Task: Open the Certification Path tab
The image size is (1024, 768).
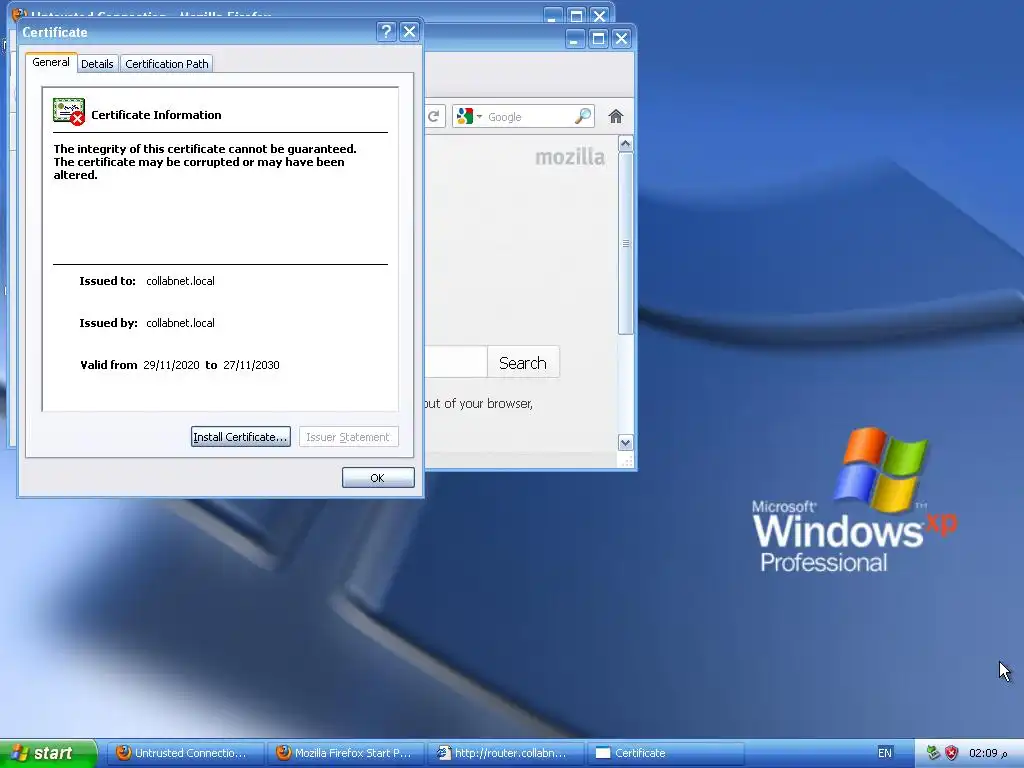Action: [167, 64]
